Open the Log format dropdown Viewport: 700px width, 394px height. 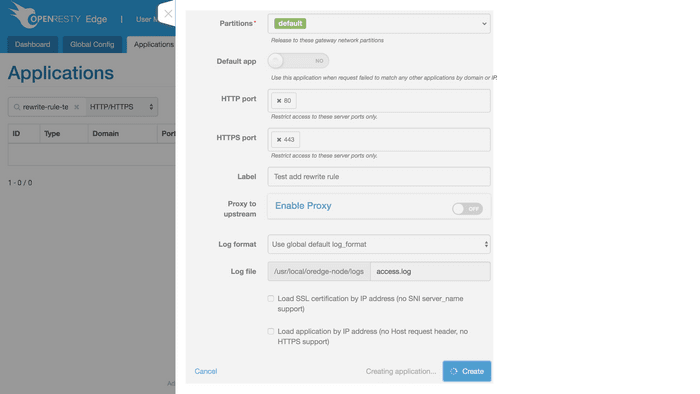379,244
